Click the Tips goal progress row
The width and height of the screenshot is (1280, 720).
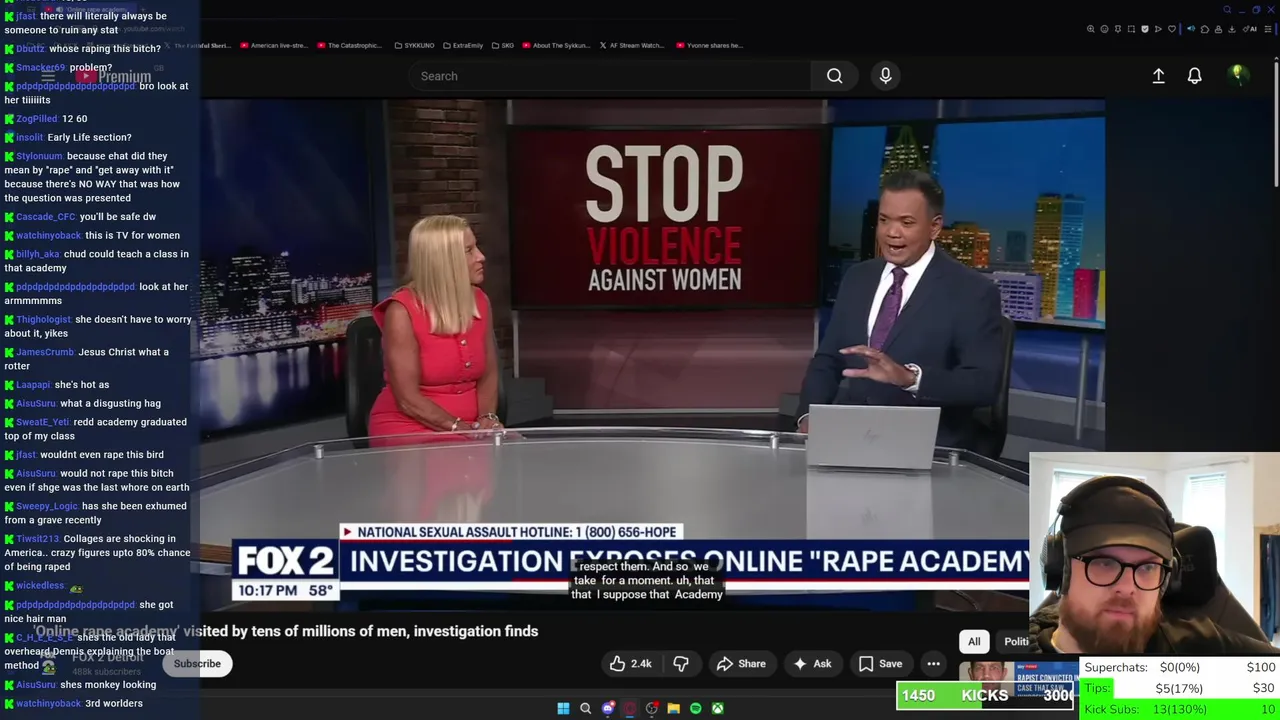pyautogui.click(x=1180, y=688)
